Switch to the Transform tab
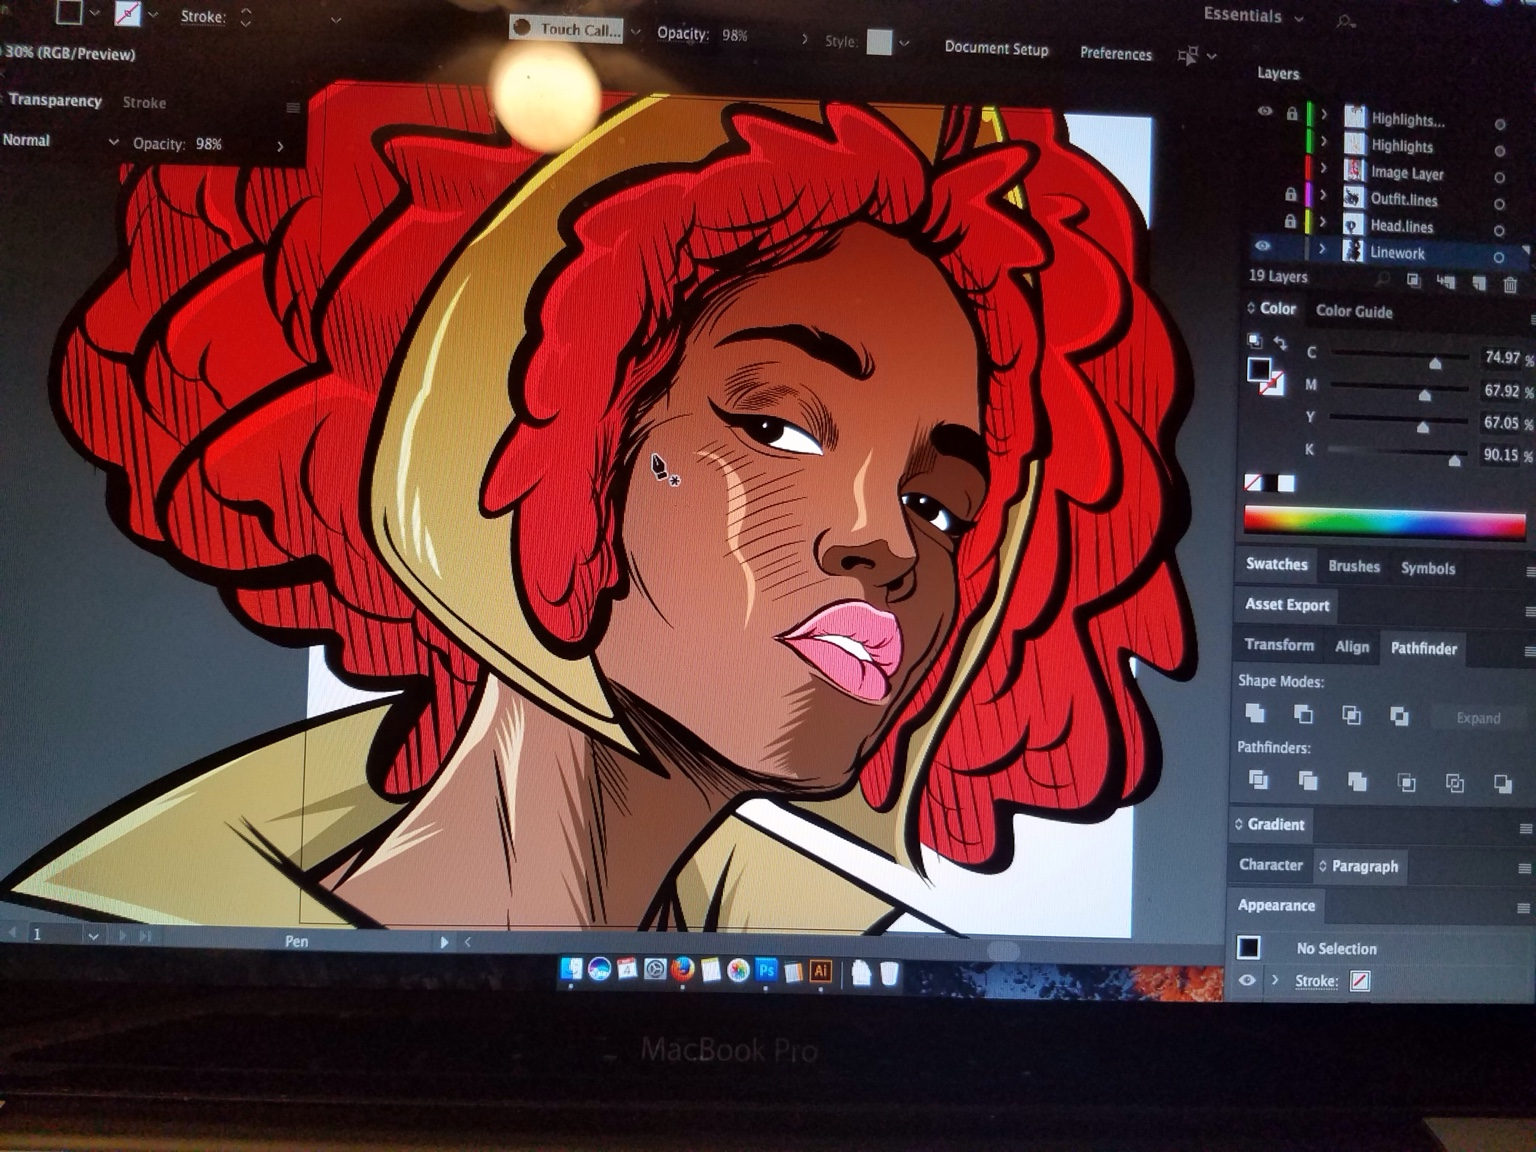 tap(1279, 645)
